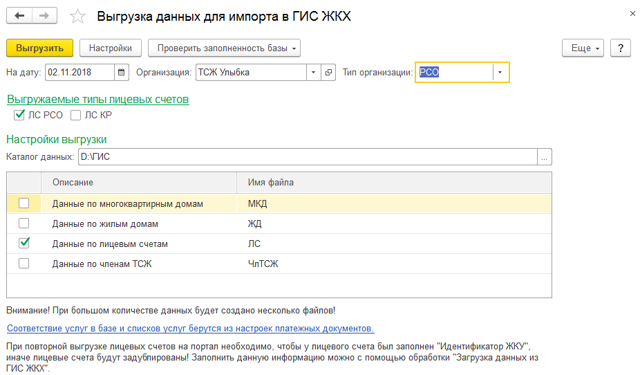Screen dimensions: 640x375
Task: Uncheck Данные по лицевым счетам row
Action: 24,243
